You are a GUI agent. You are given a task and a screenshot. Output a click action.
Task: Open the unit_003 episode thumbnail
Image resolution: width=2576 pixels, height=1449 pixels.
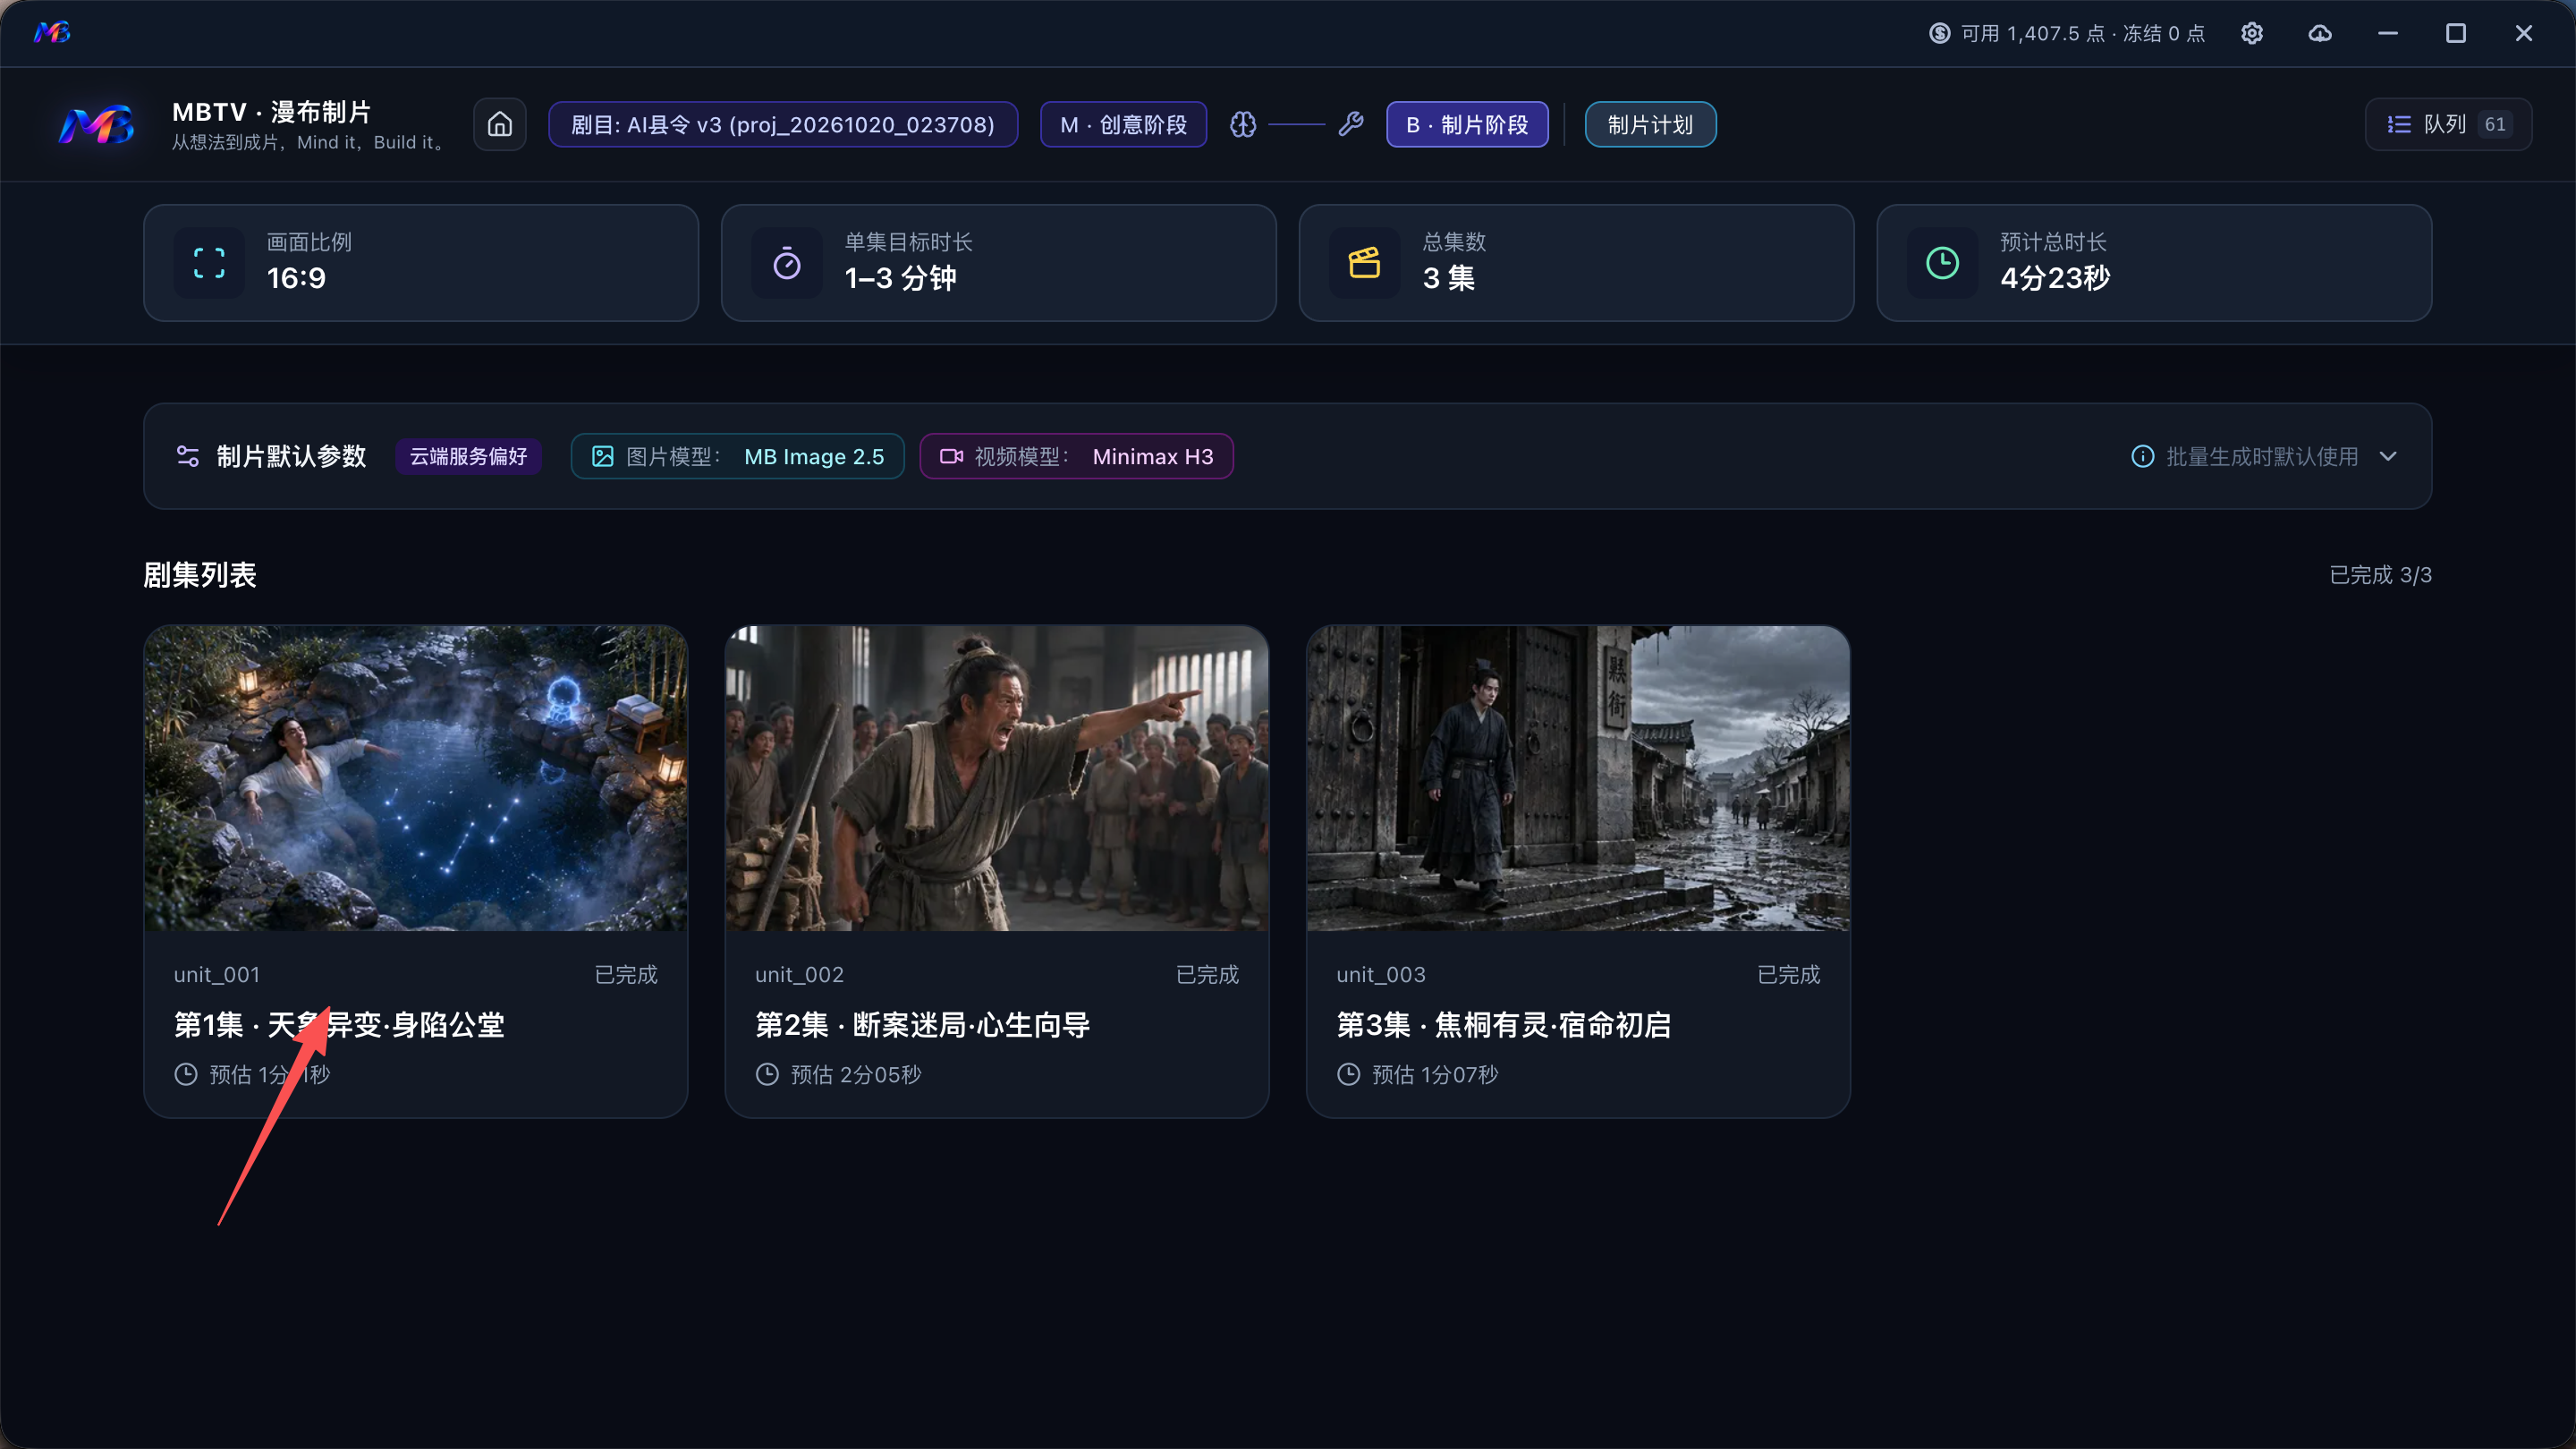tap(1578, 779)
